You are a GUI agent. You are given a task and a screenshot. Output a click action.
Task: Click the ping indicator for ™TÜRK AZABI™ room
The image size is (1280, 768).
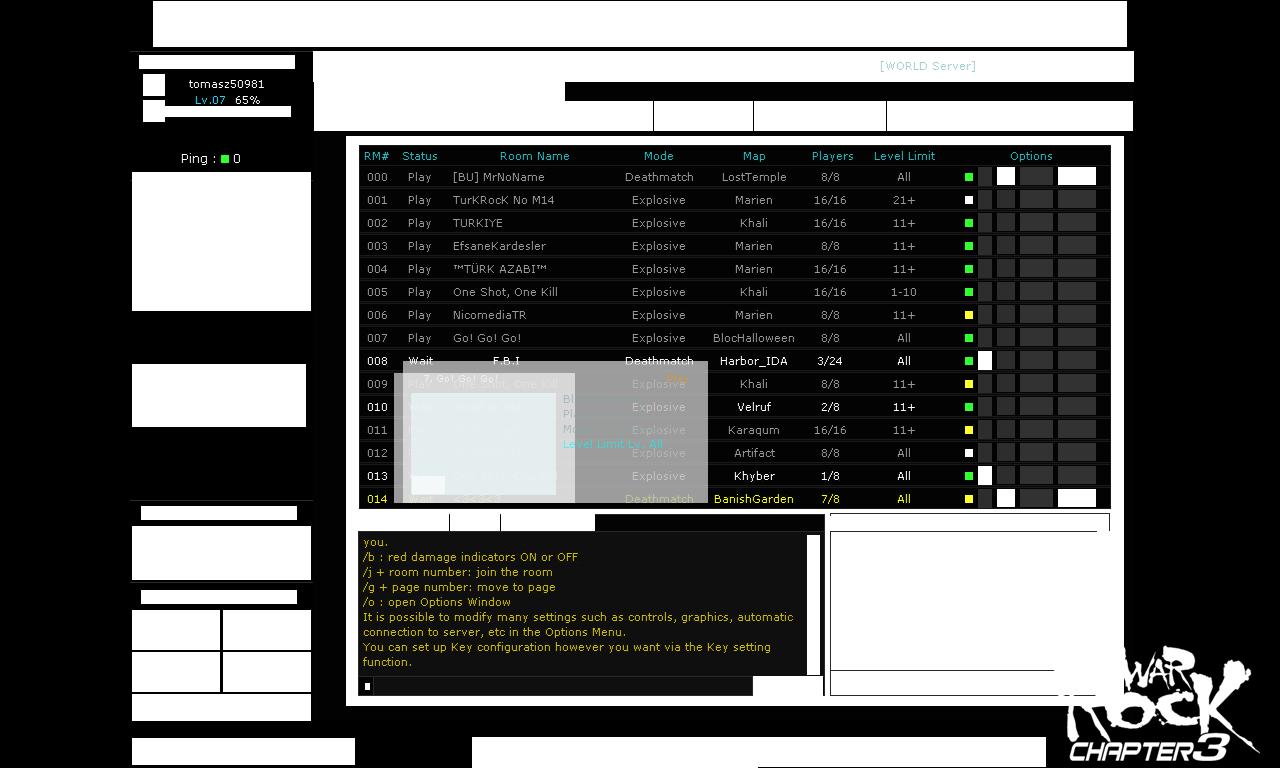pyautogui.click(x=969, y=269)
